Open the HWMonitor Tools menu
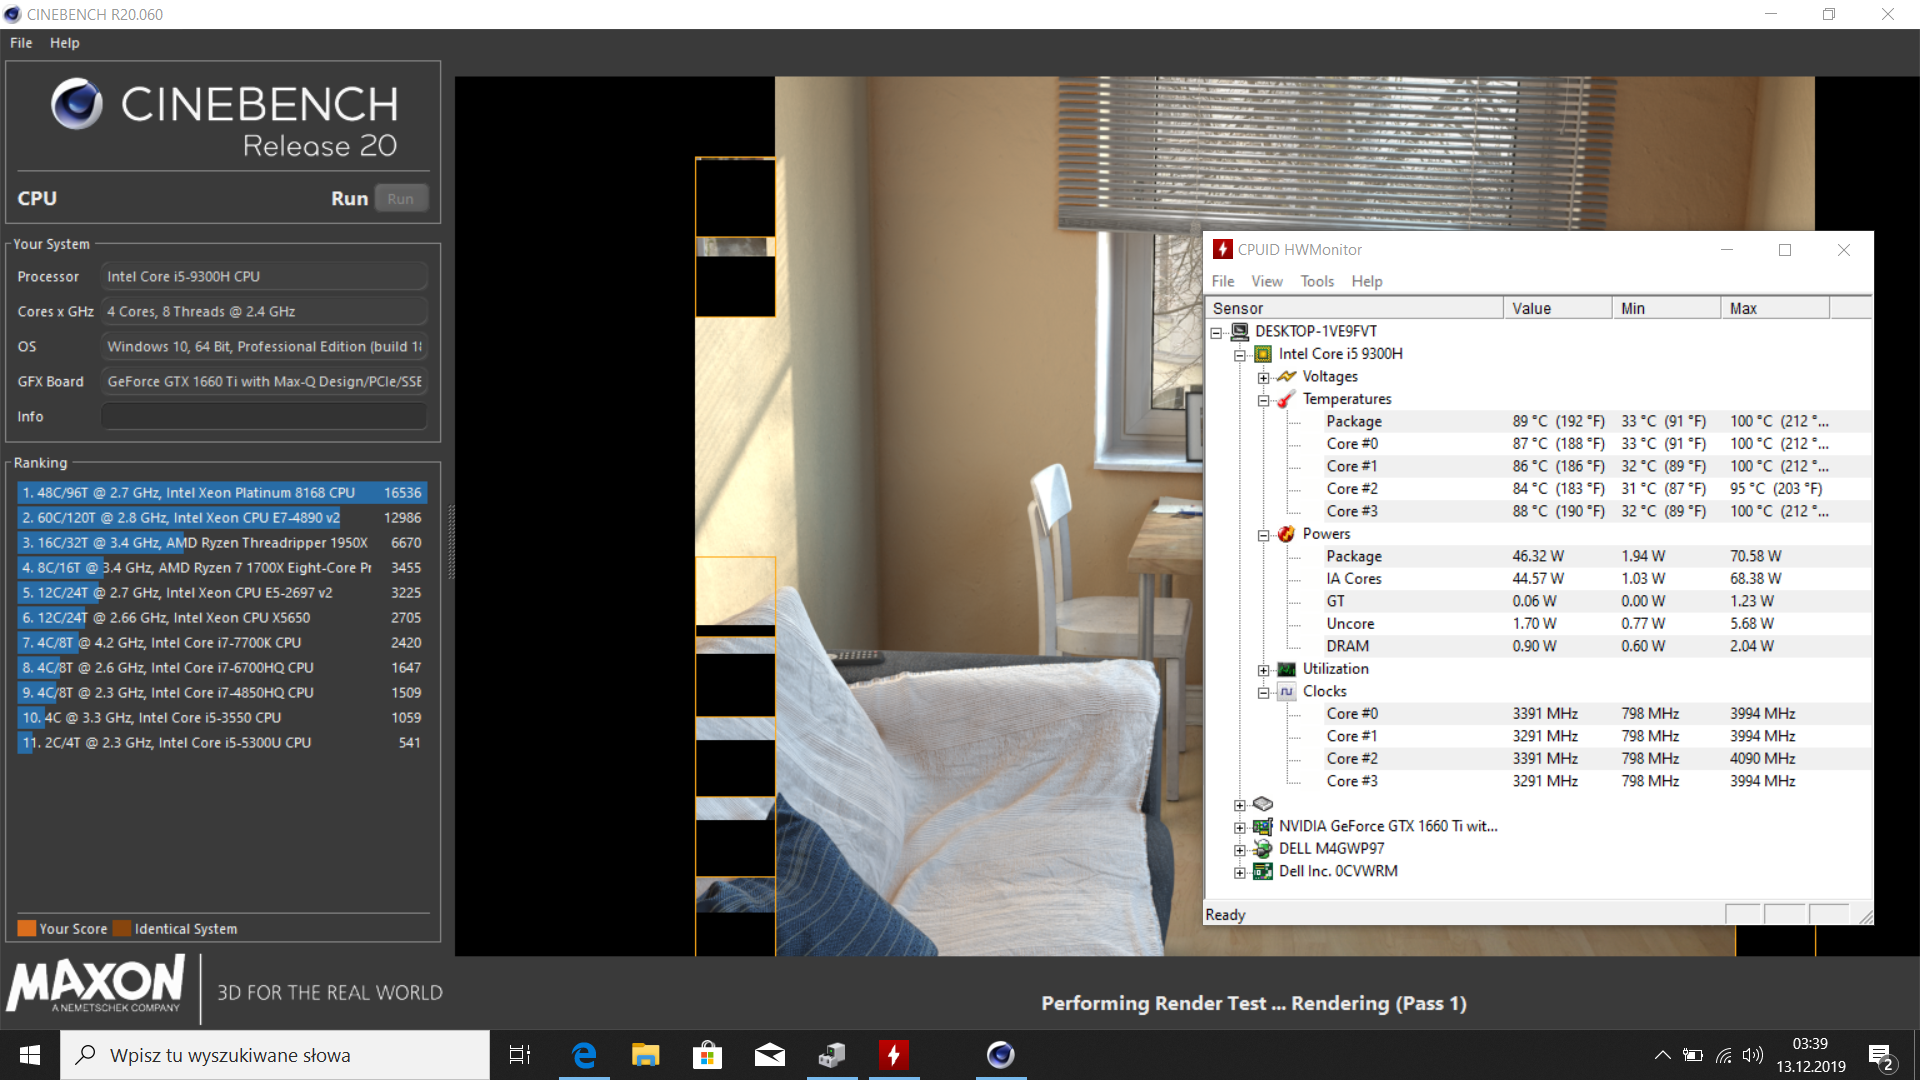 [x=1316, y=281]
